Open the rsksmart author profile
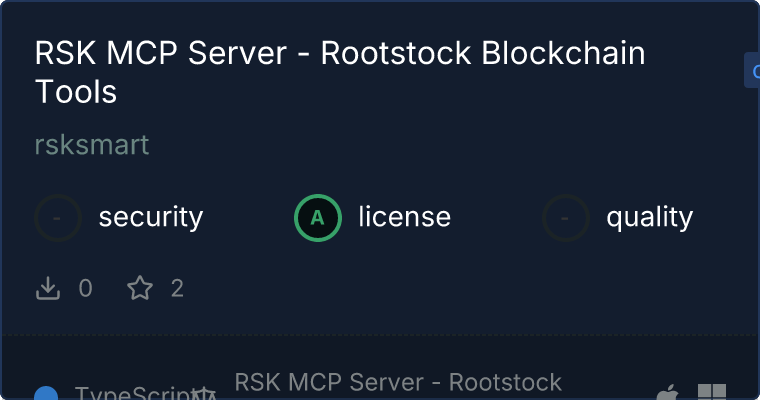The height and width of the screenshot is (400, 760). point(91,145)
